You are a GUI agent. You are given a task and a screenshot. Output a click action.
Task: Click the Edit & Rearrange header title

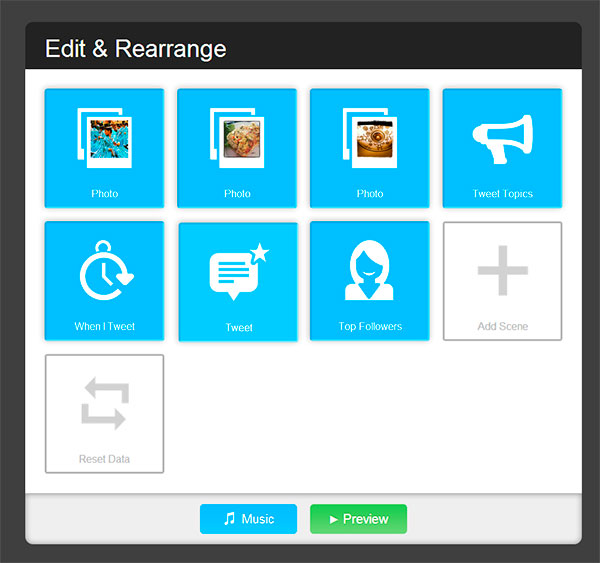(x=136, y=49)
